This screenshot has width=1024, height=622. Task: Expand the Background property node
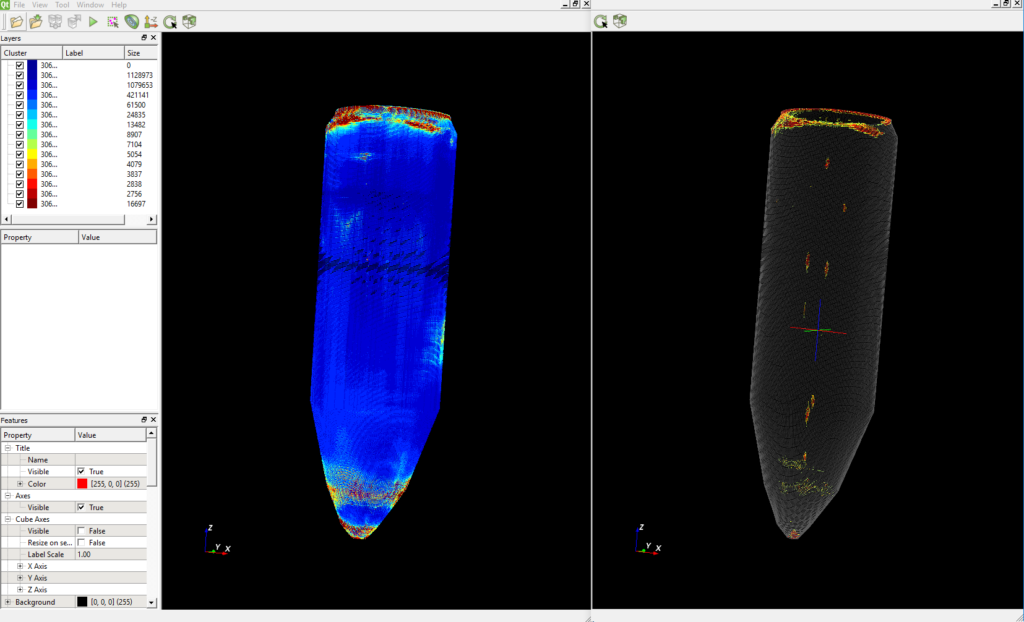pyautogui.click(x=8, y=602)
